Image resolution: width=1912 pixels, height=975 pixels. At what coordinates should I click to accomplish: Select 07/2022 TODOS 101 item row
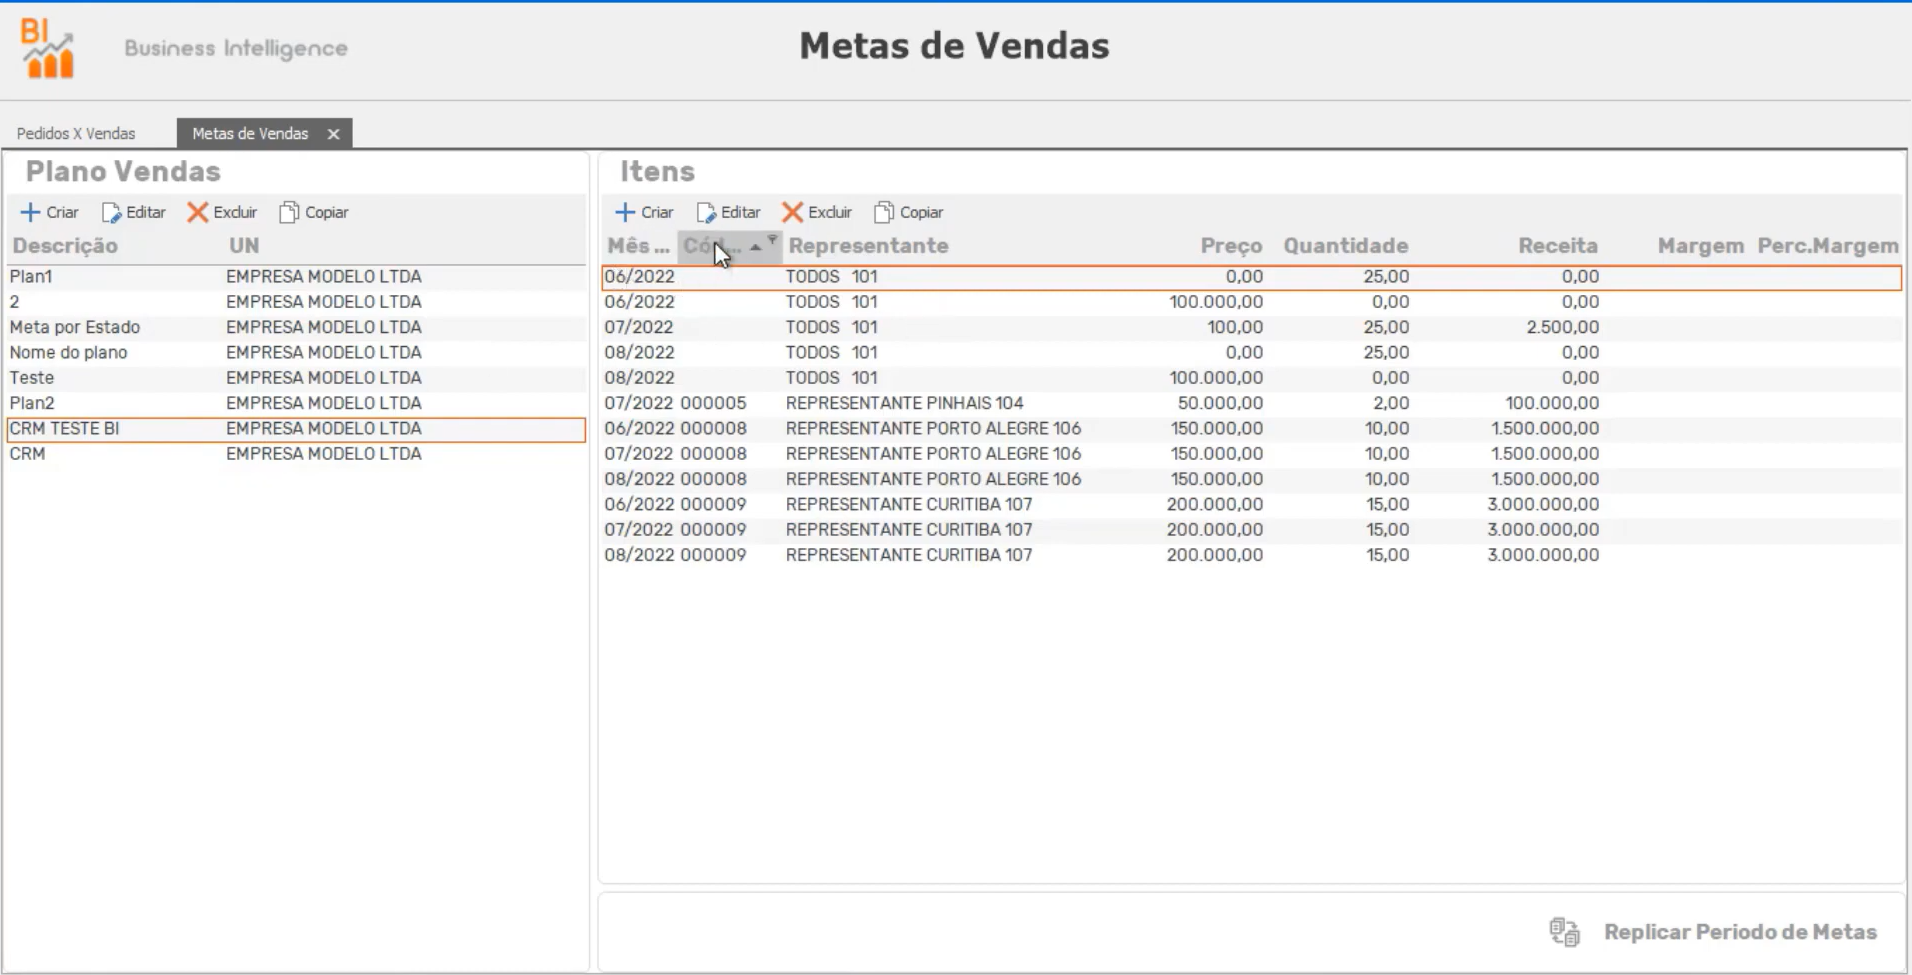tap(1251, 327)
